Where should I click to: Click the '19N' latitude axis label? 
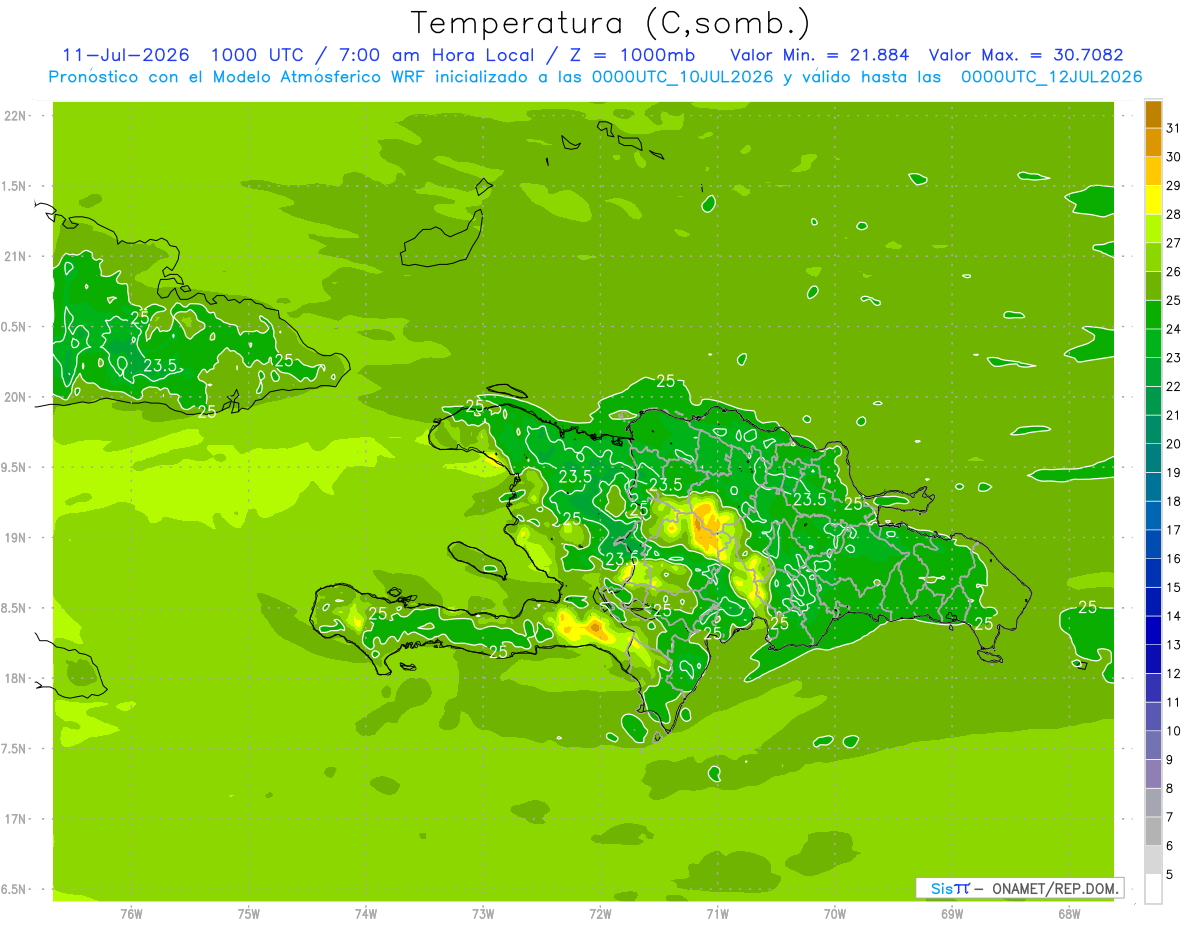[16, 538]
